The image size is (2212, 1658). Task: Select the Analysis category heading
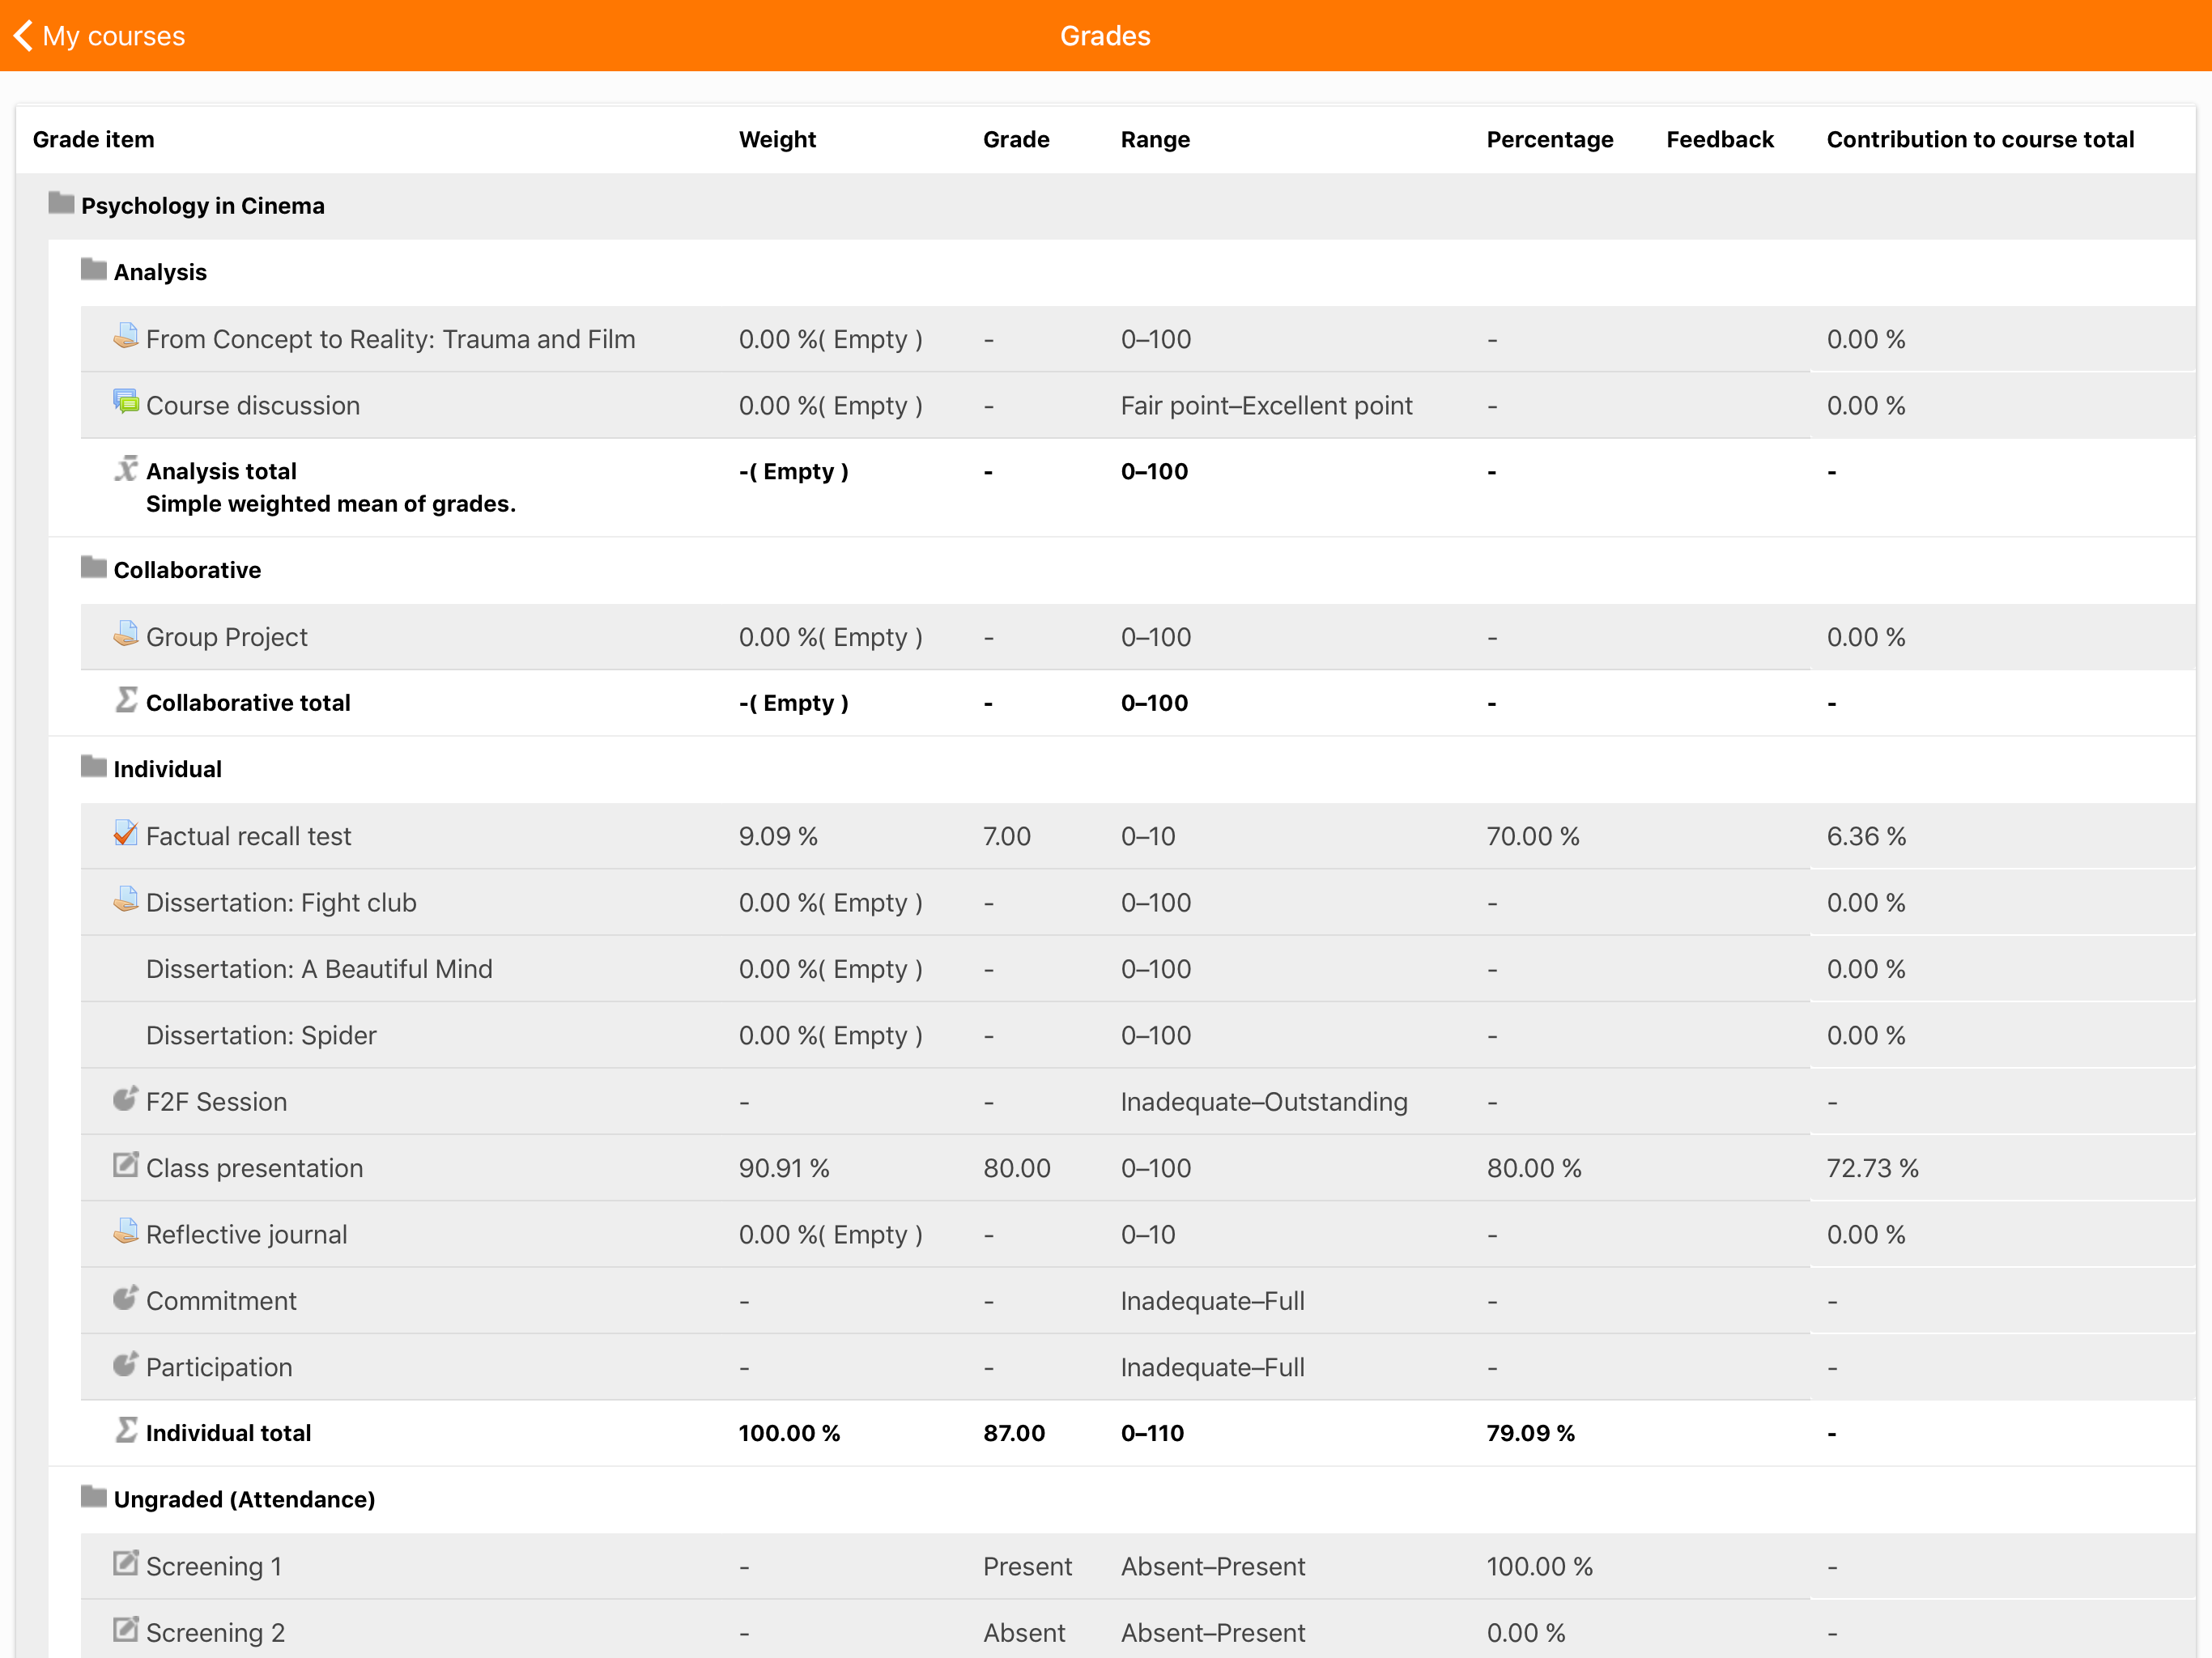point(160,272)
